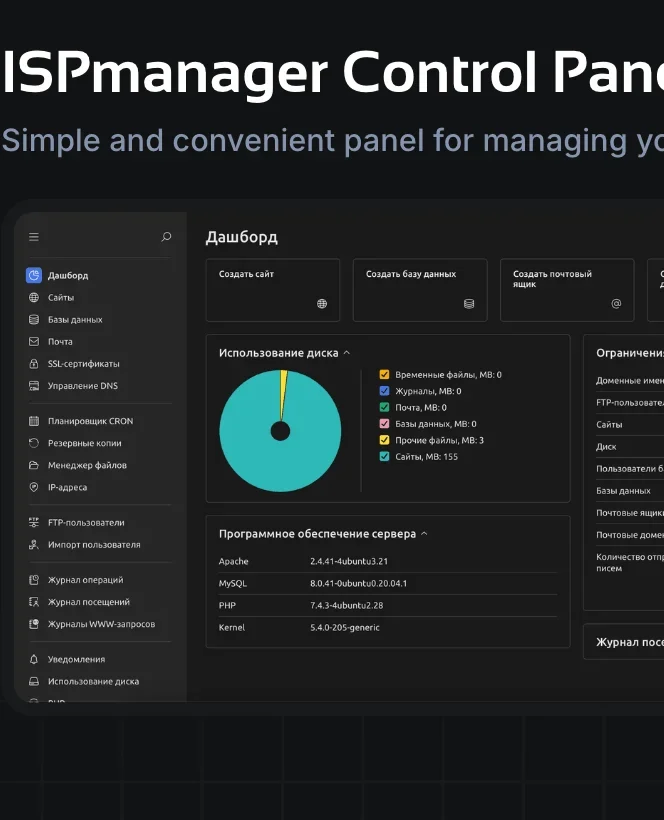Screen dimensions: 664x820
Task: Open Журнал посещений sidebar link
Action: tap(89, 602)
